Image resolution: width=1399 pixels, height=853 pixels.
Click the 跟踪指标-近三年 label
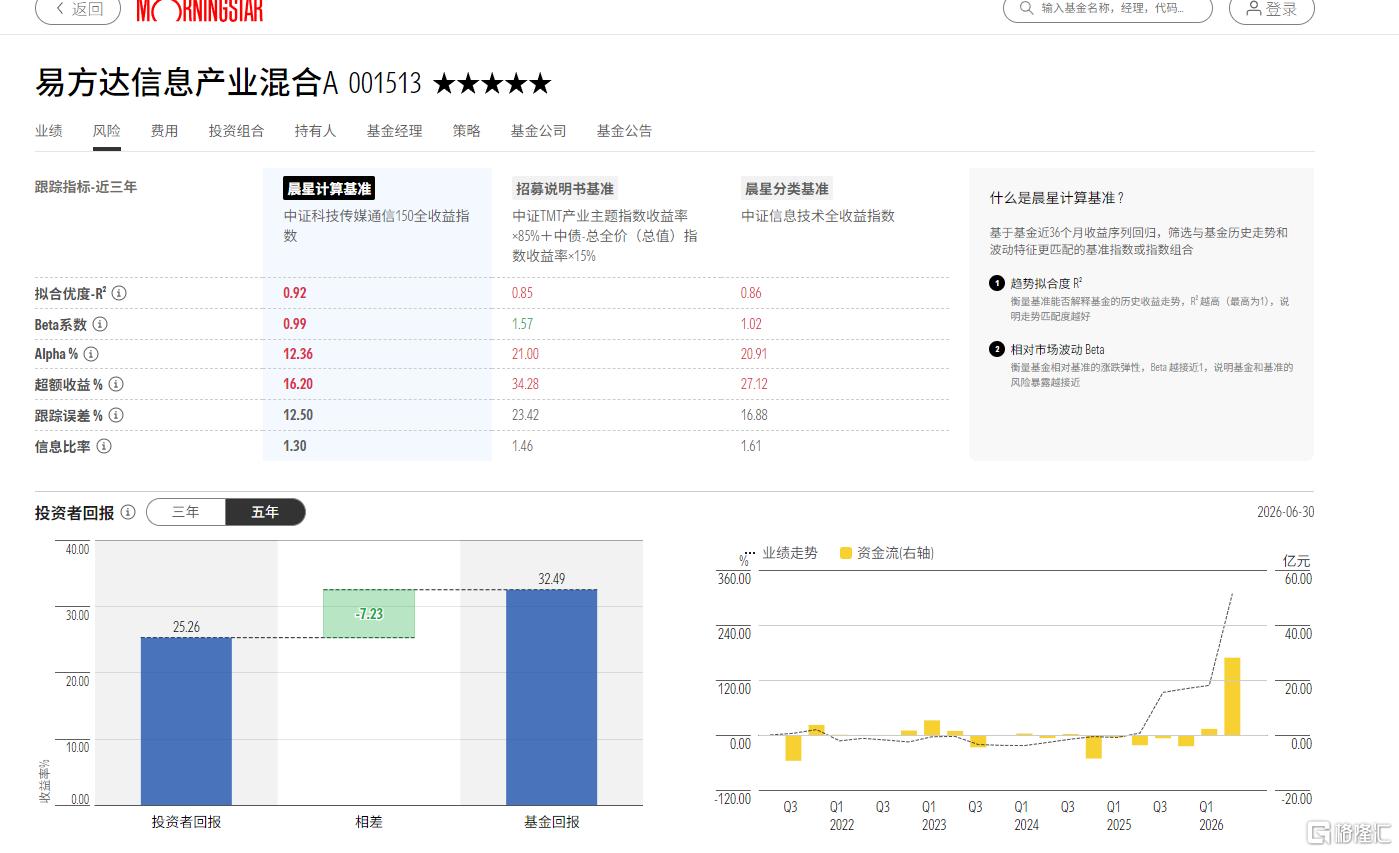[x=86, y=187]
